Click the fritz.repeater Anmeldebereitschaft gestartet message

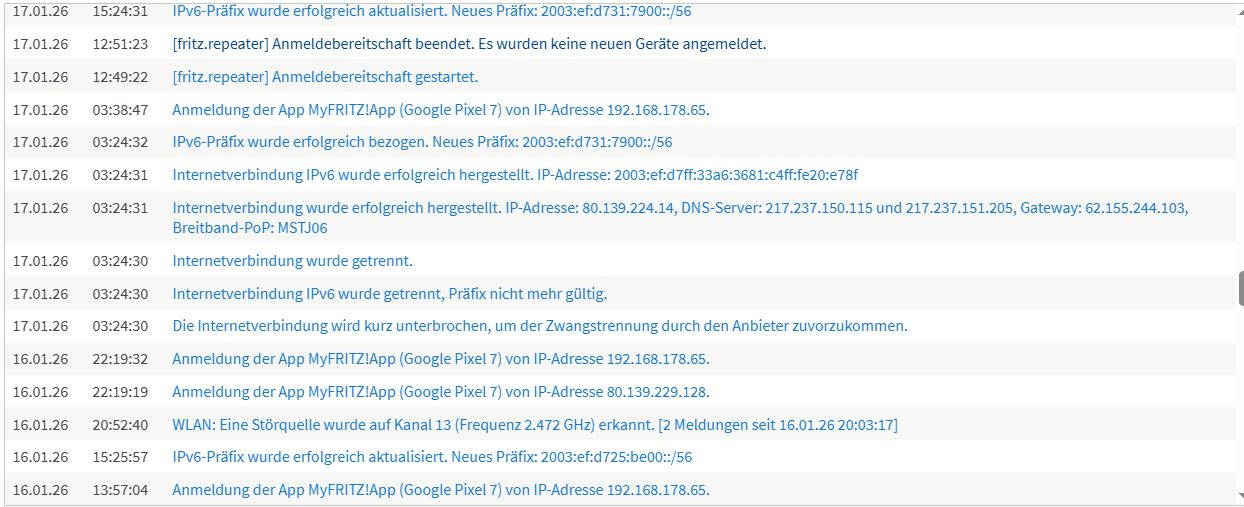325,77
